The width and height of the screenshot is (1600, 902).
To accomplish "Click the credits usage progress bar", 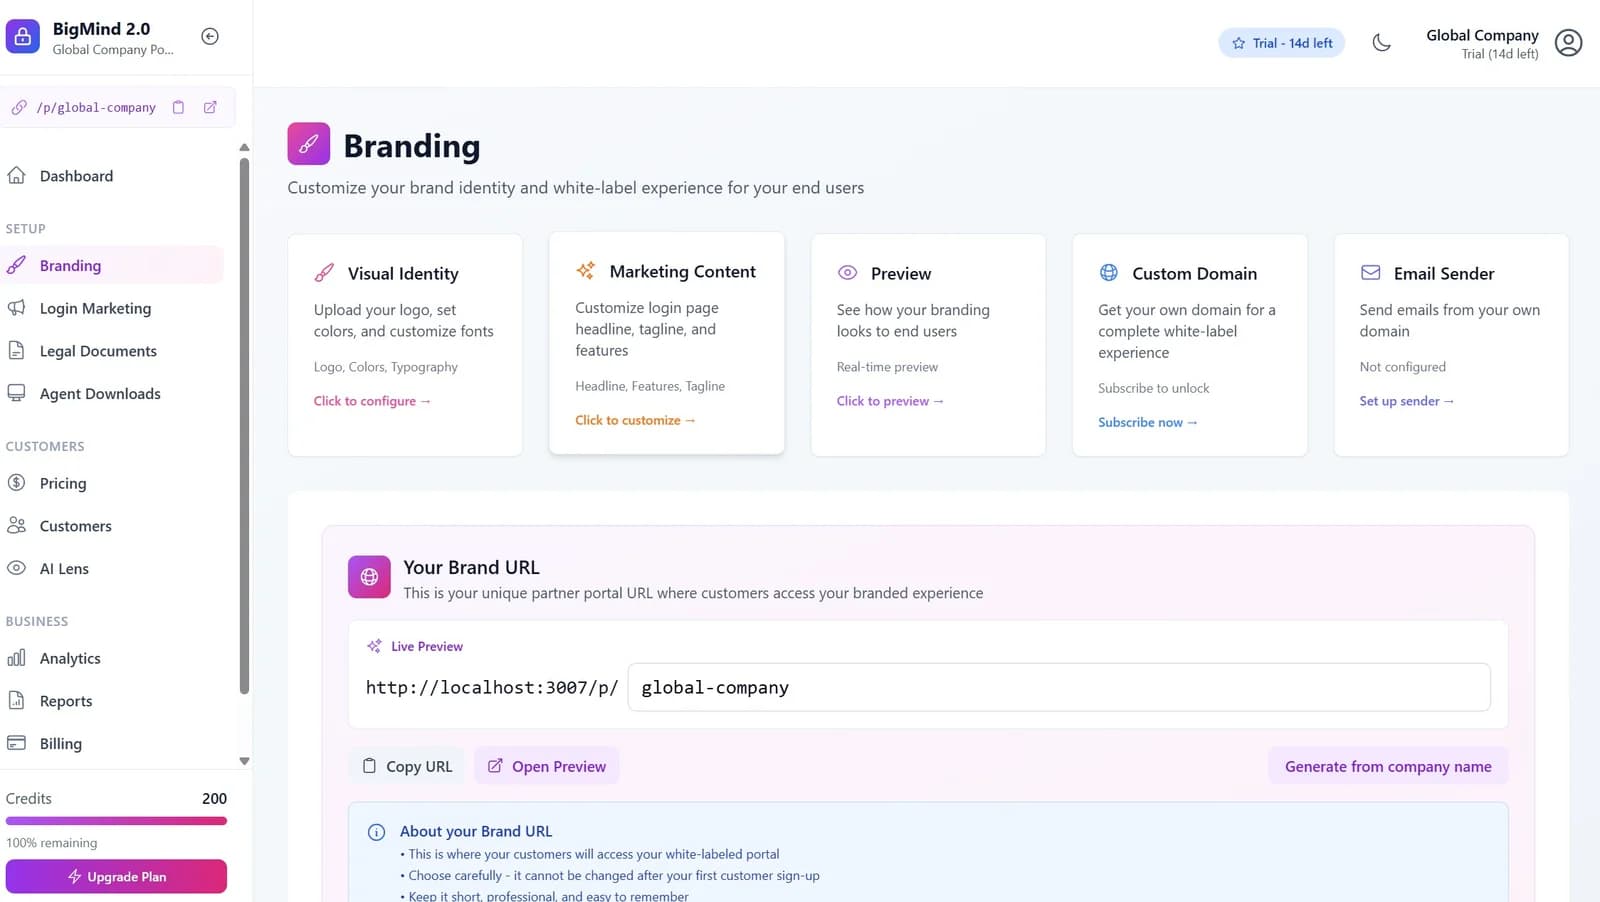I will pyautogui.click(x=116, y=820).
